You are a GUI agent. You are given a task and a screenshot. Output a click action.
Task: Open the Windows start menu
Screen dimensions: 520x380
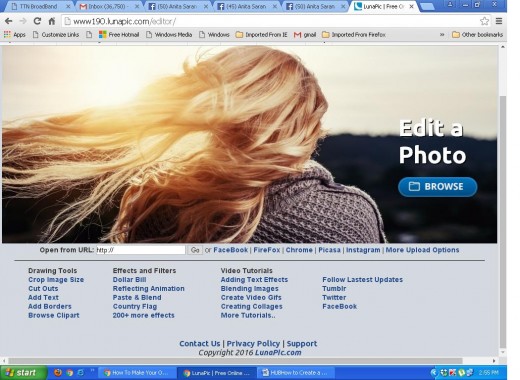23,373
